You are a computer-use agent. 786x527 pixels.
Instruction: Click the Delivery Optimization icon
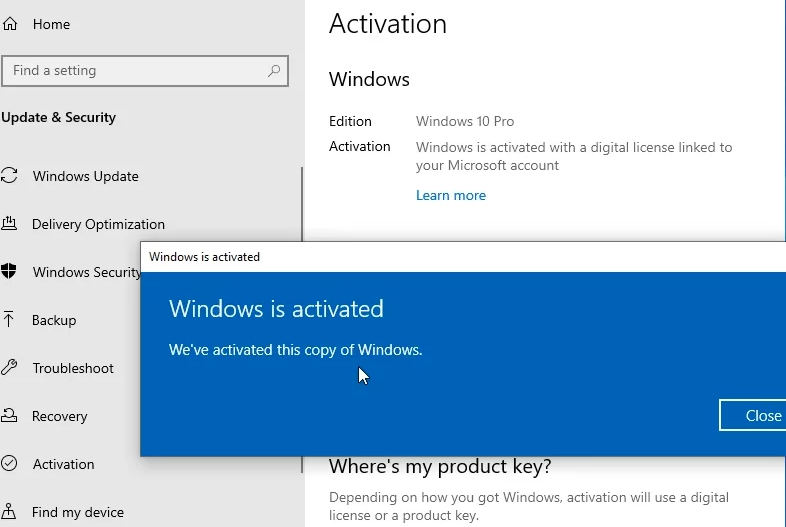click(9, 223)
